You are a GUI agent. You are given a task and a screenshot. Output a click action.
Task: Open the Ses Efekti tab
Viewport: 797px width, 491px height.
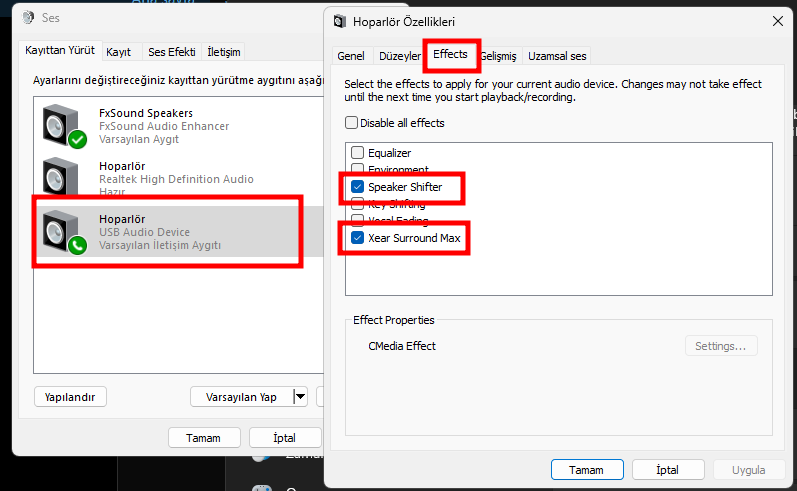point(172,52)
